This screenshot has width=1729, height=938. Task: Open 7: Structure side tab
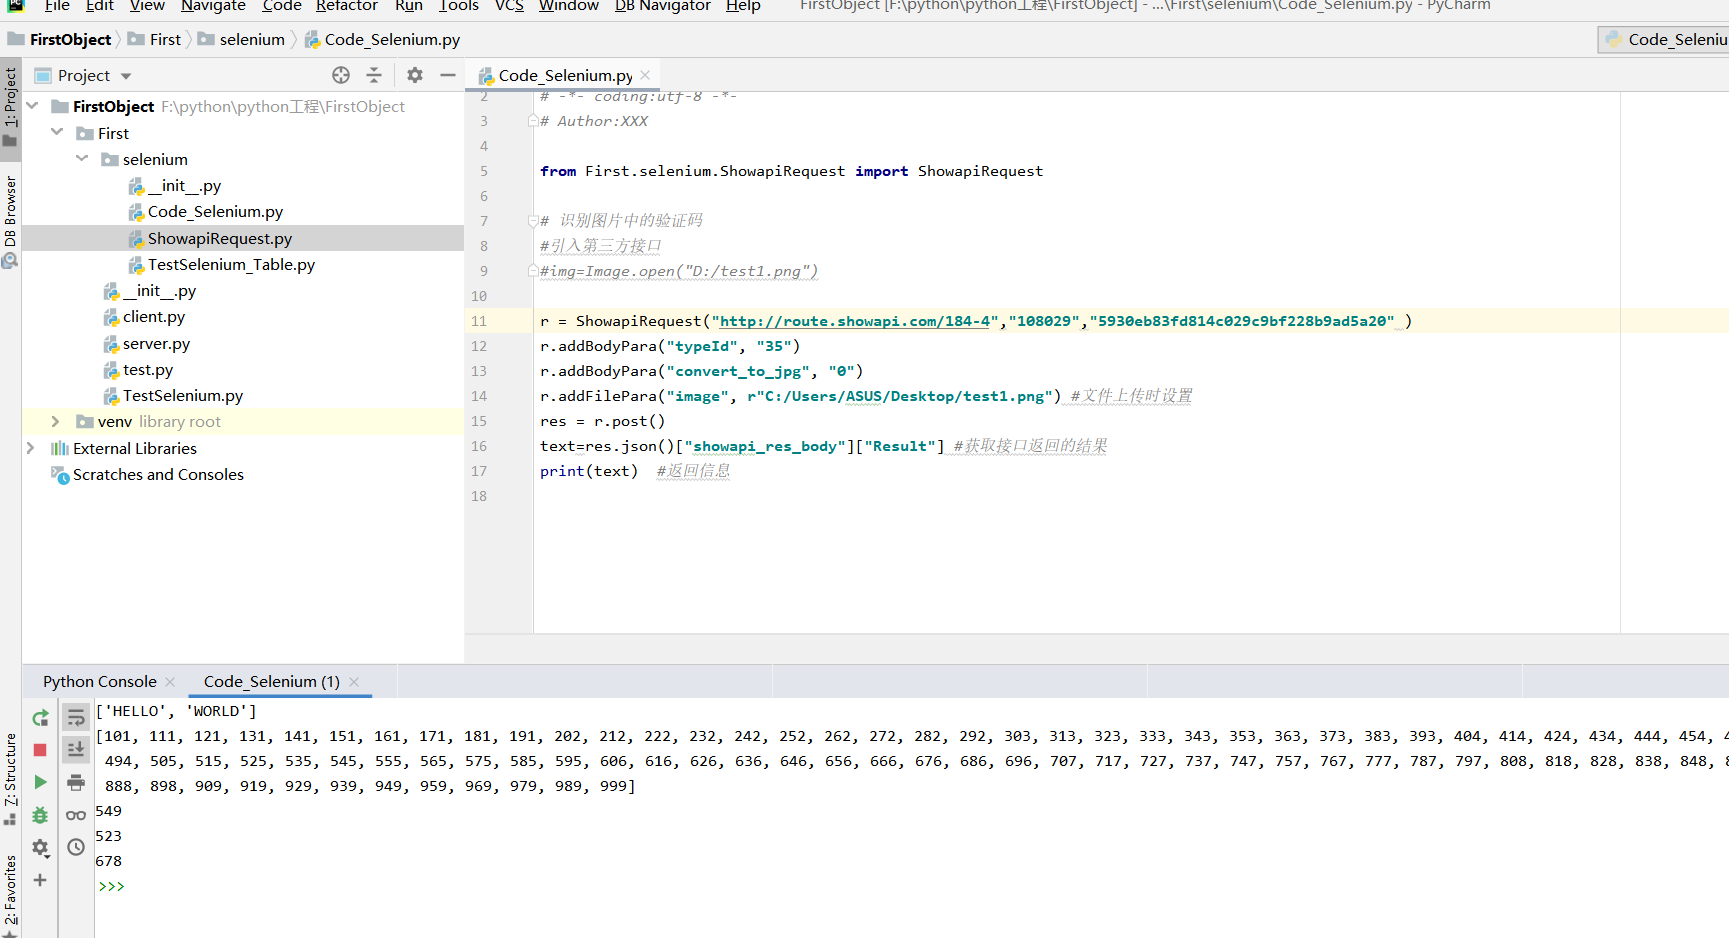(10, 778)
